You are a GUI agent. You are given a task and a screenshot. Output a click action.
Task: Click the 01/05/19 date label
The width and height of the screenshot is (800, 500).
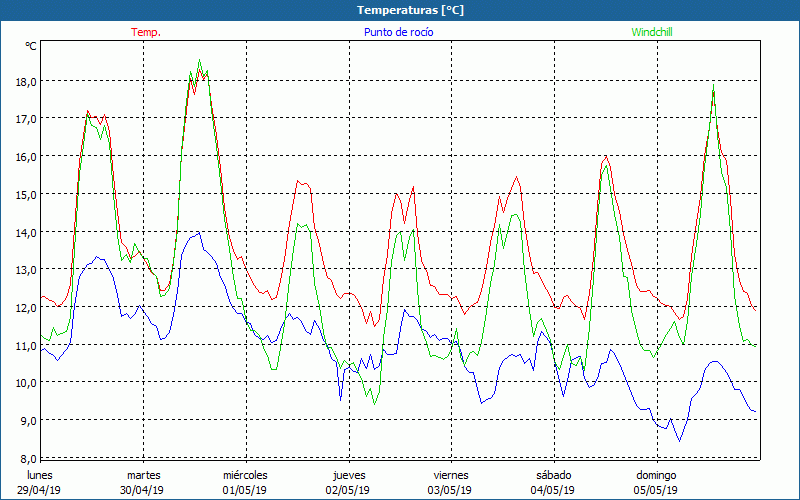(x=244, y=490)
